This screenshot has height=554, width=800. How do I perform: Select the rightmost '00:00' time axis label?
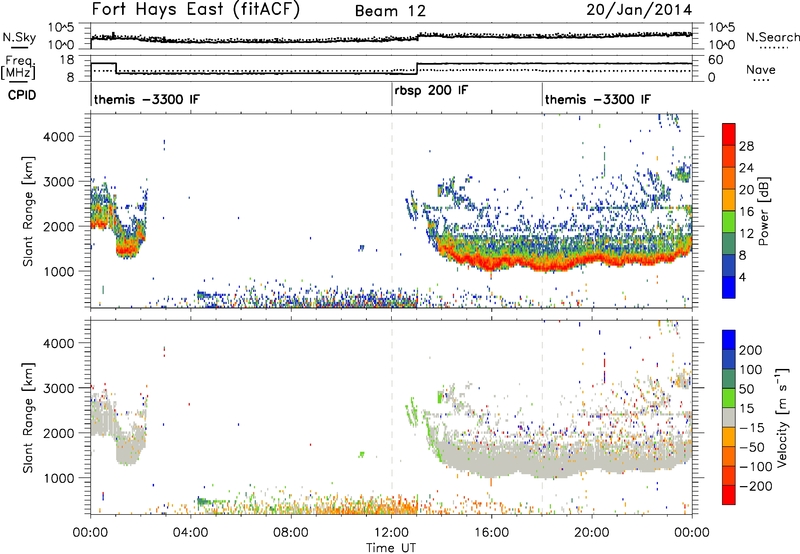(692, 533)
